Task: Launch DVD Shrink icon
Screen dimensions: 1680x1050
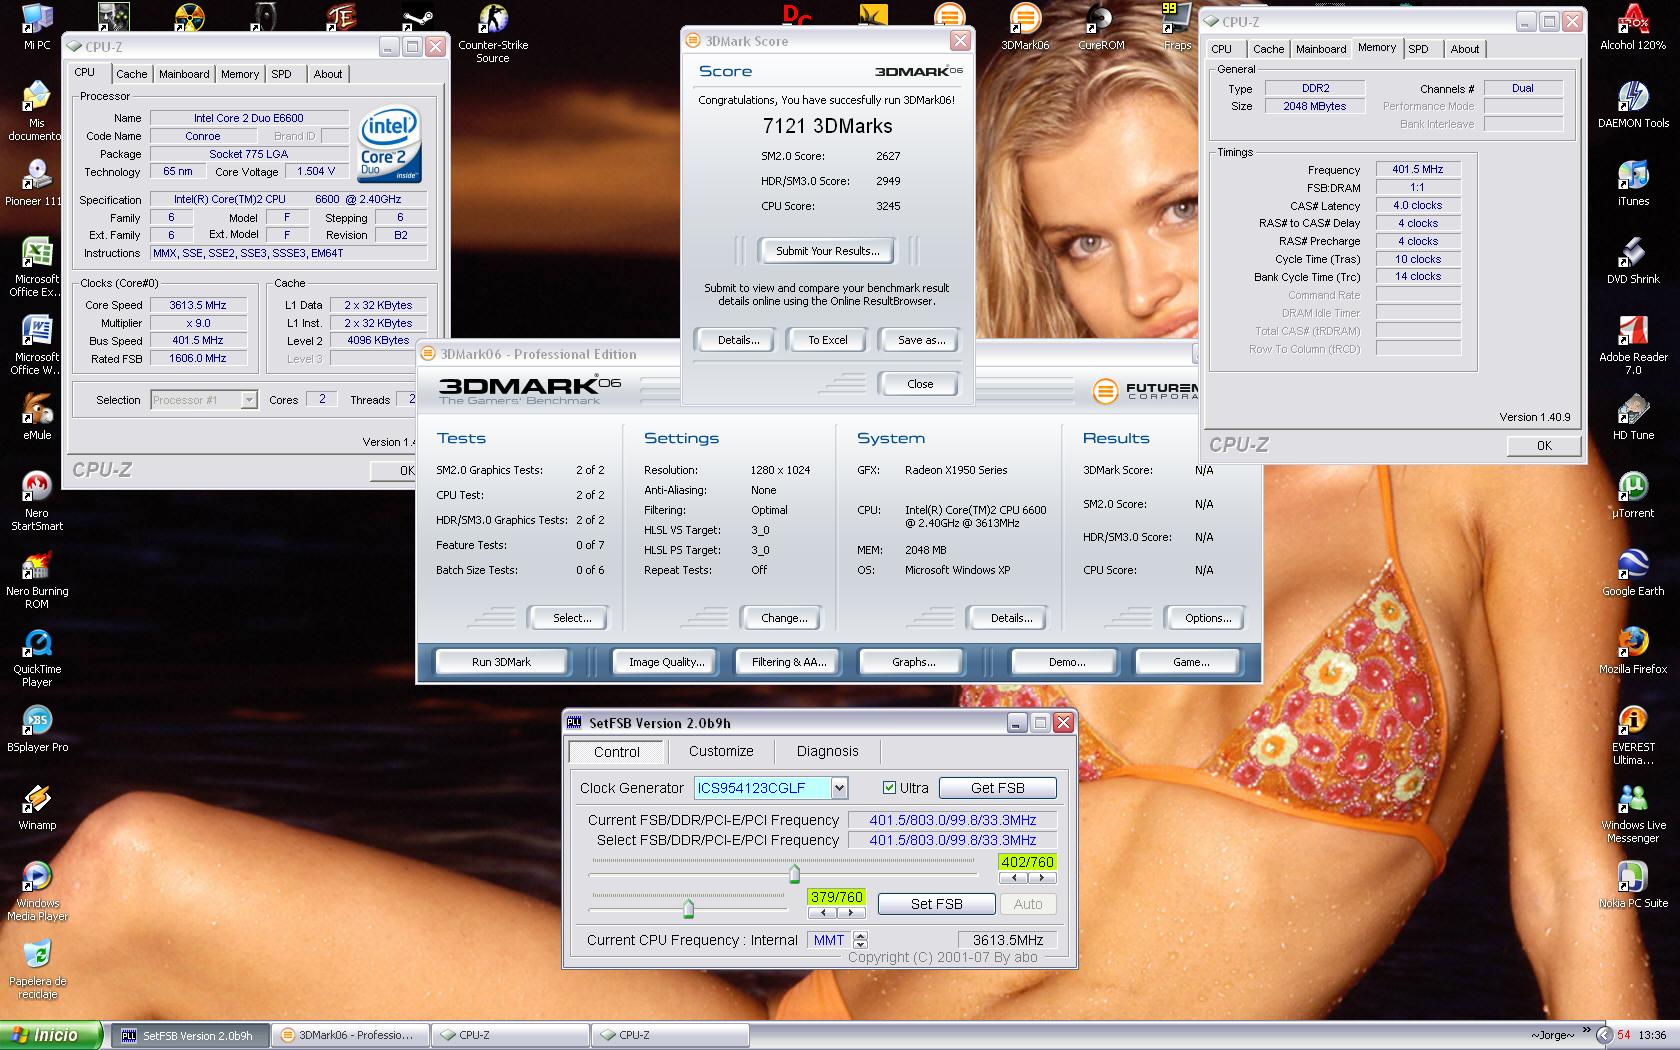Action: pos(1633,260)
